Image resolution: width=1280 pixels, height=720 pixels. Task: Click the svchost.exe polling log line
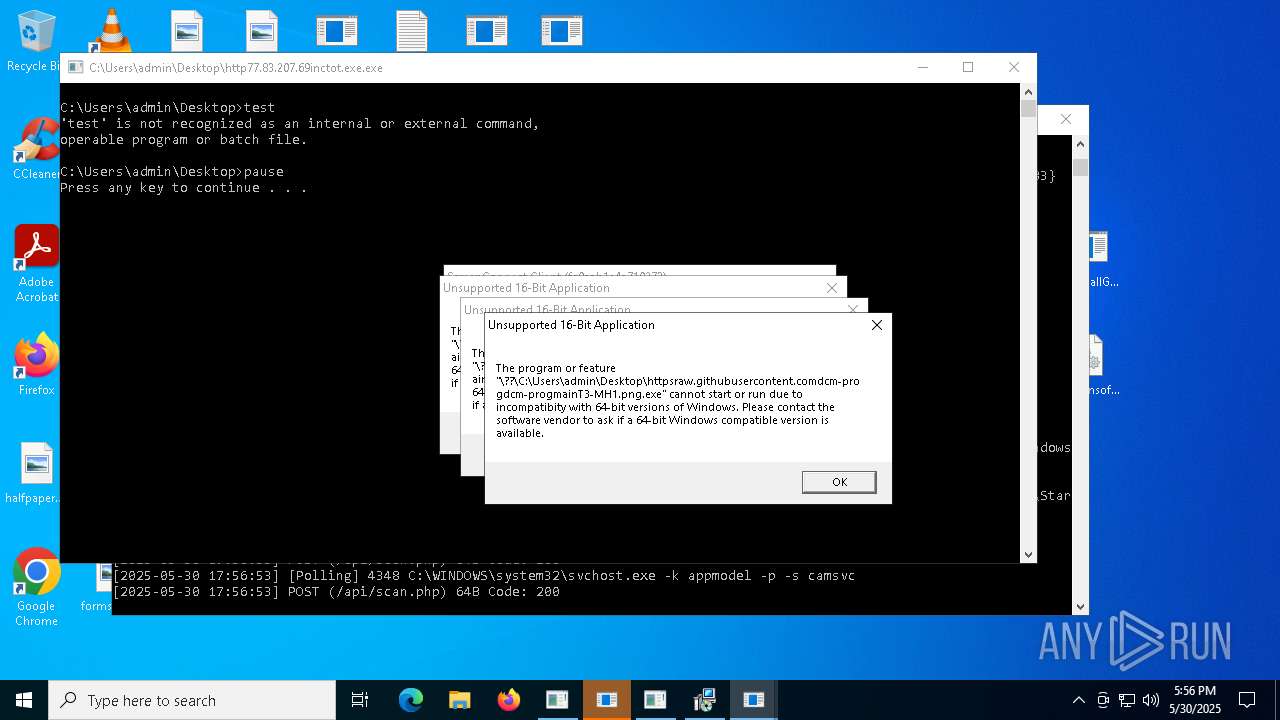click(x=484, y=576)
